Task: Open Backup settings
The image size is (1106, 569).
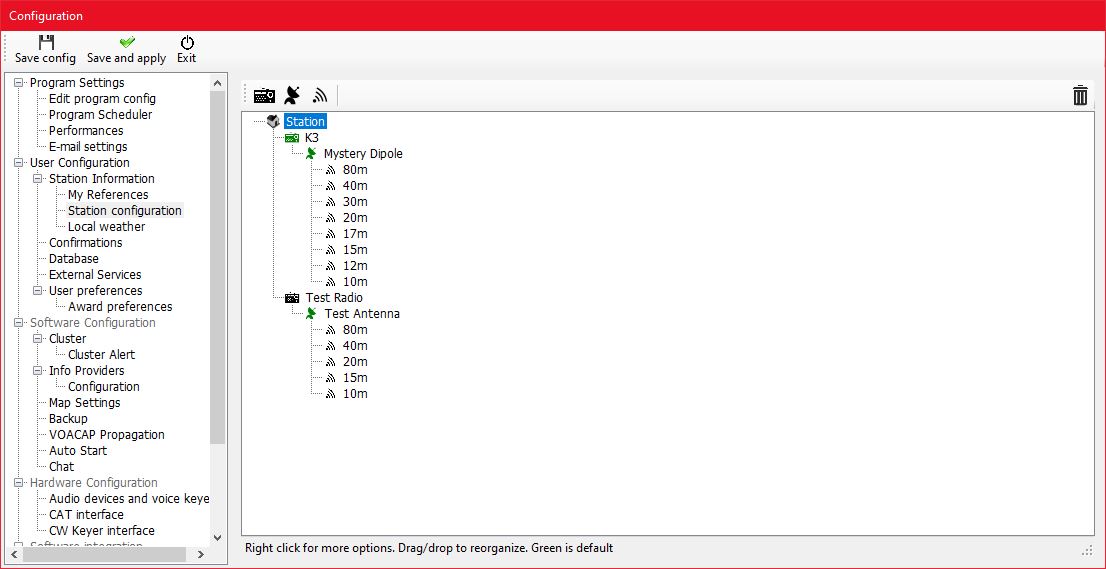Action: click(x=68, y=418)
